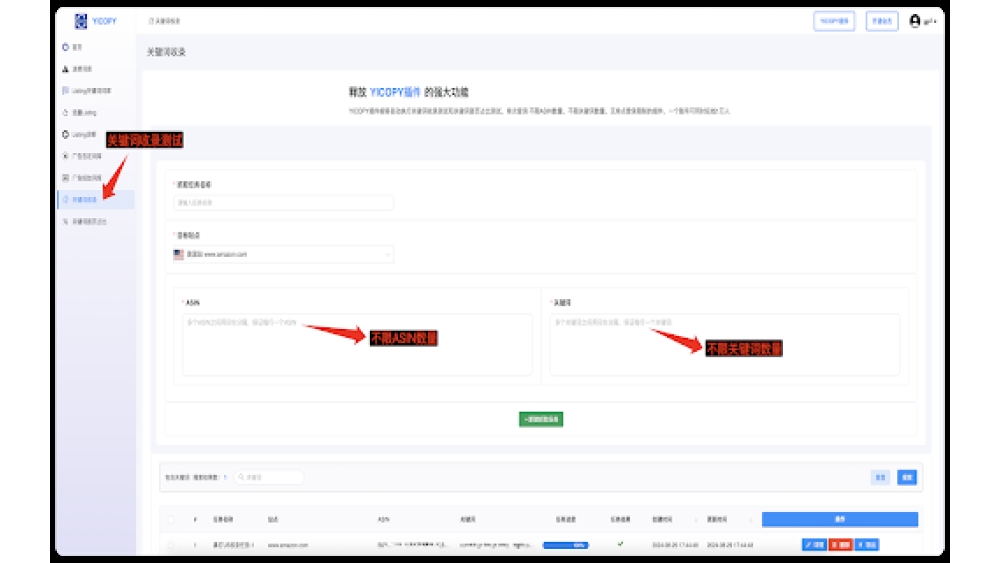Toggle the checkbox for row 1

point(171,545)
